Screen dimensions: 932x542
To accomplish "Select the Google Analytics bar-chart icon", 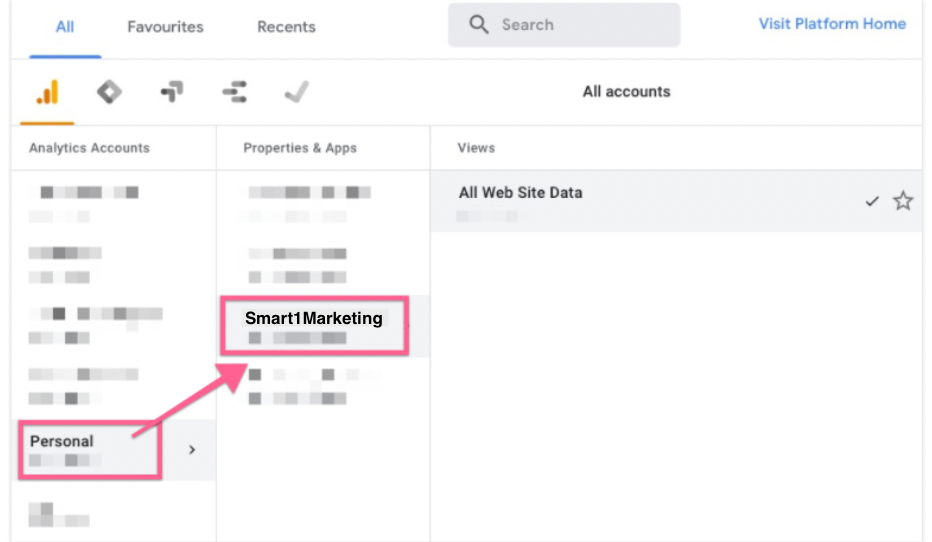I will pyautogui.click(x=47, y=93).
